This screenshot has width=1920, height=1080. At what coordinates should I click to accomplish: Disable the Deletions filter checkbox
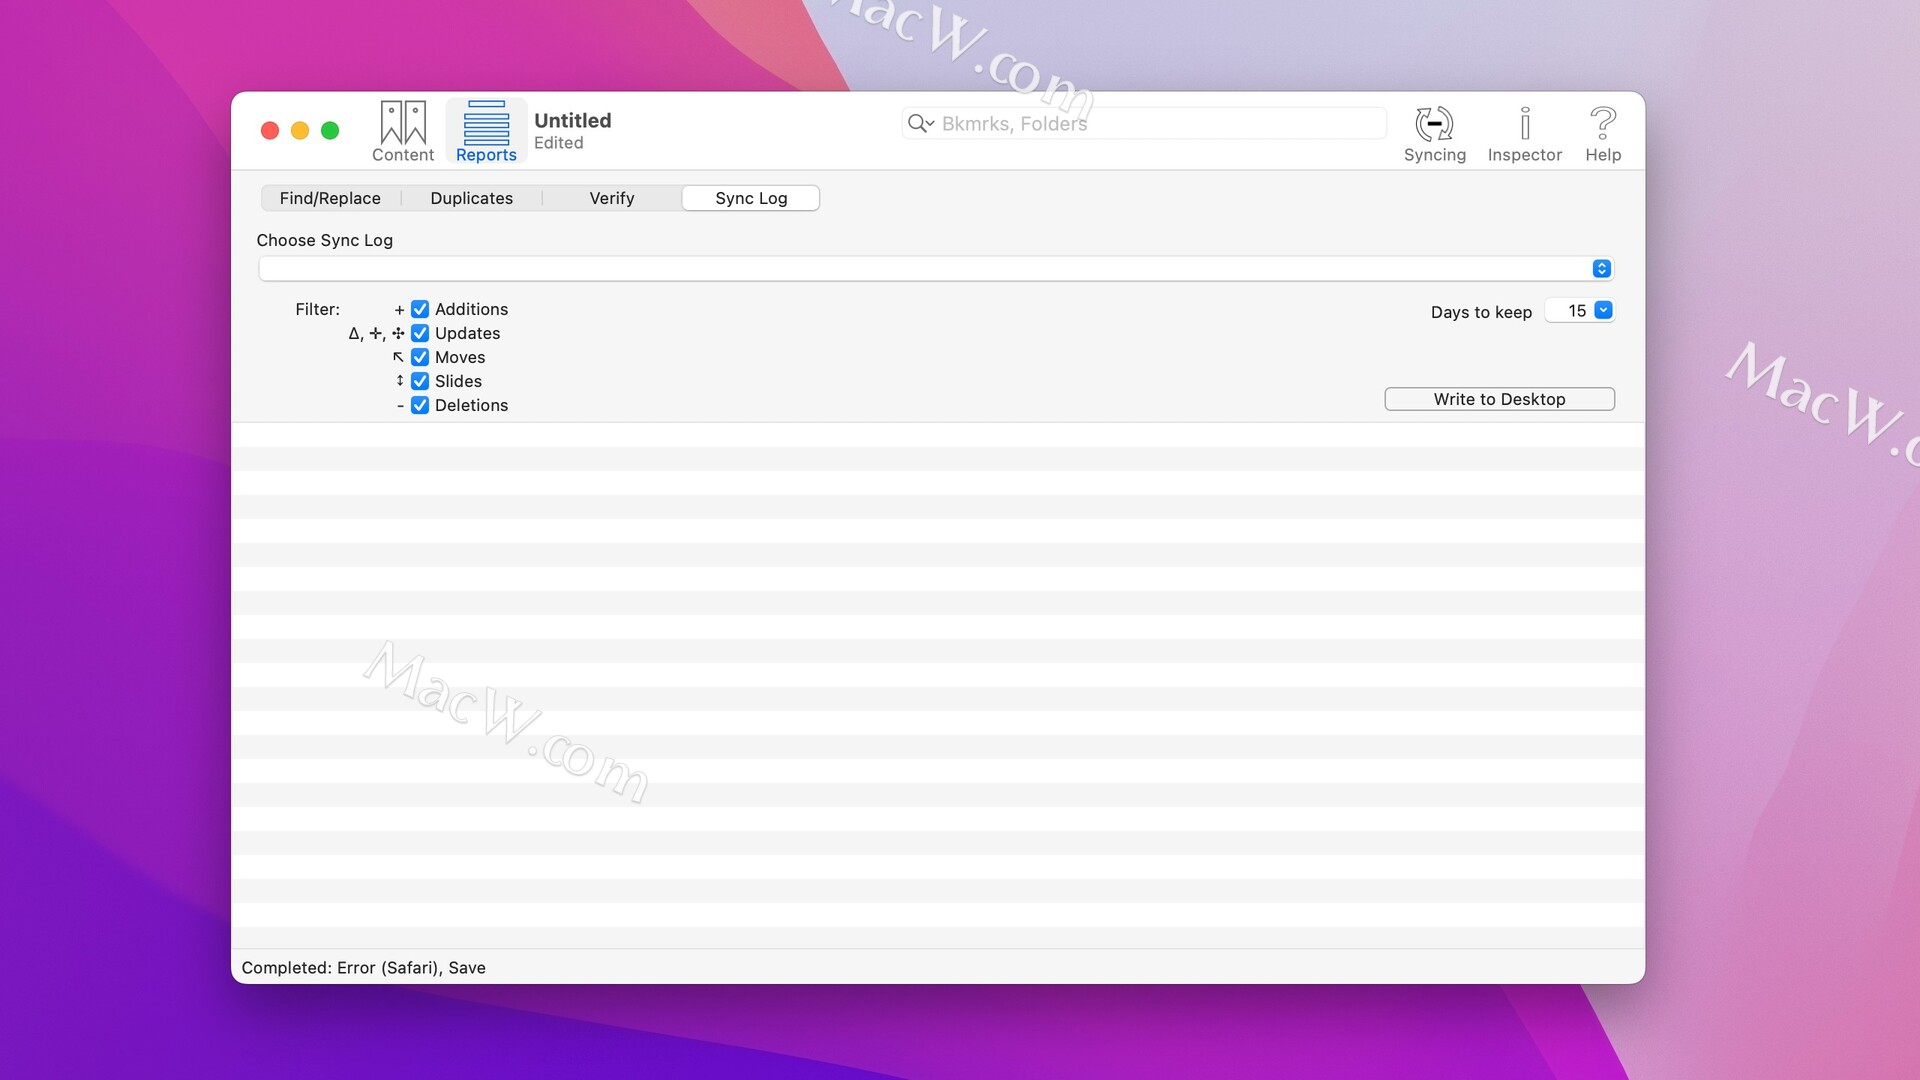(420, 405)
